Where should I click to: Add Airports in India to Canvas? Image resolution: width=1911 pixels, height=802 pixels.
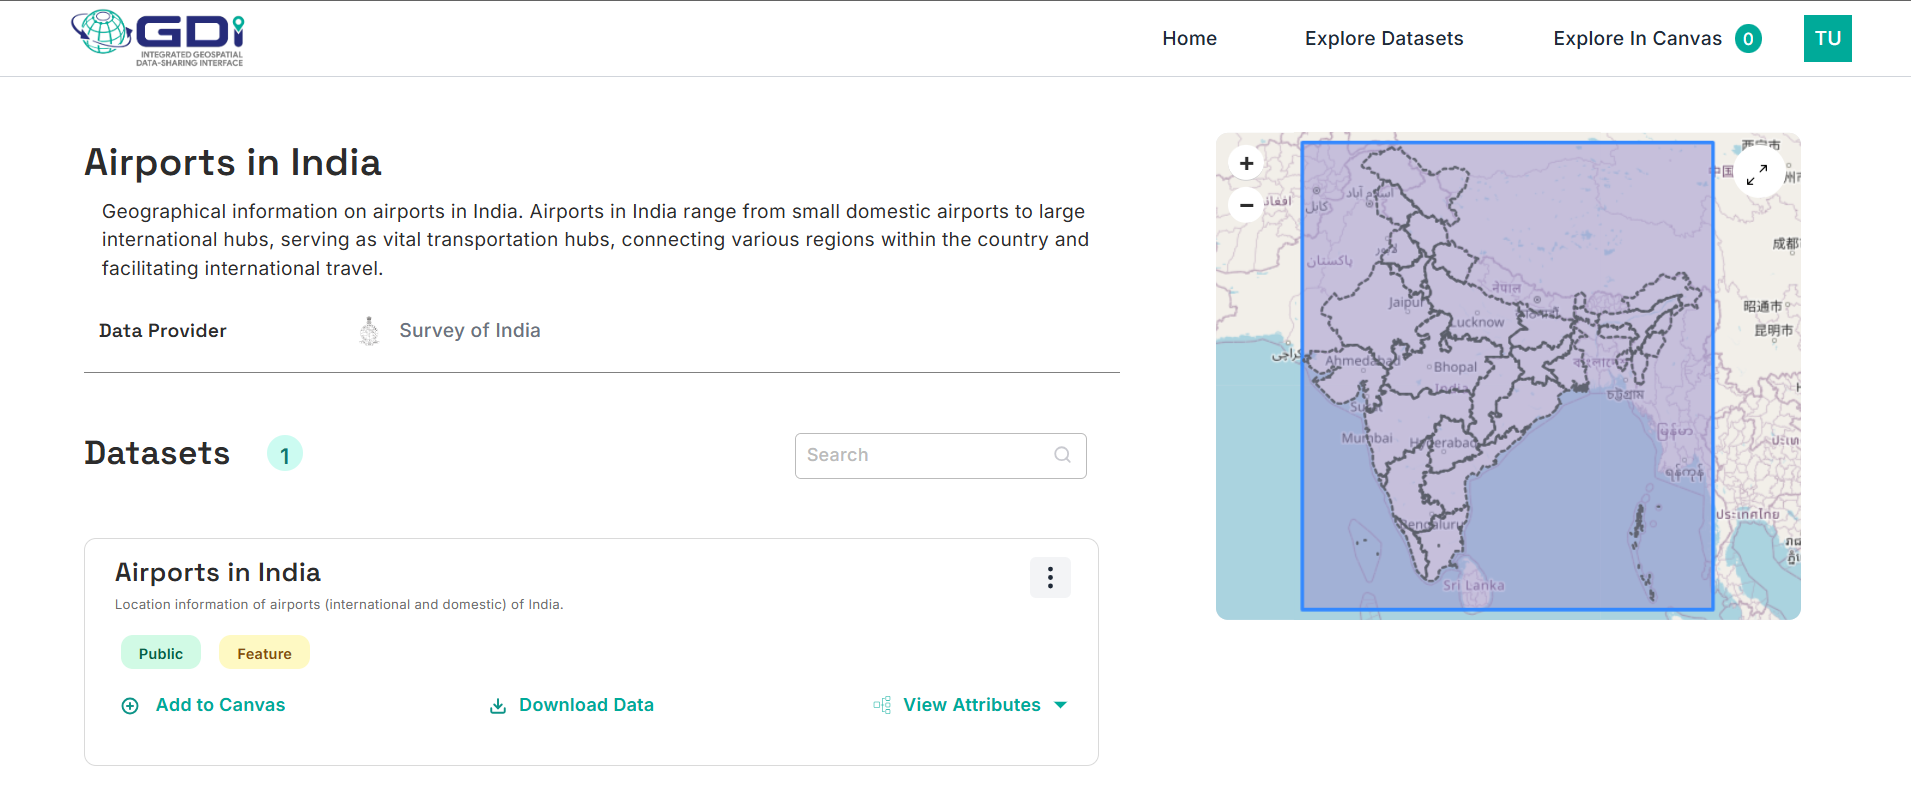pyautogui.click(x=220, y=705)
